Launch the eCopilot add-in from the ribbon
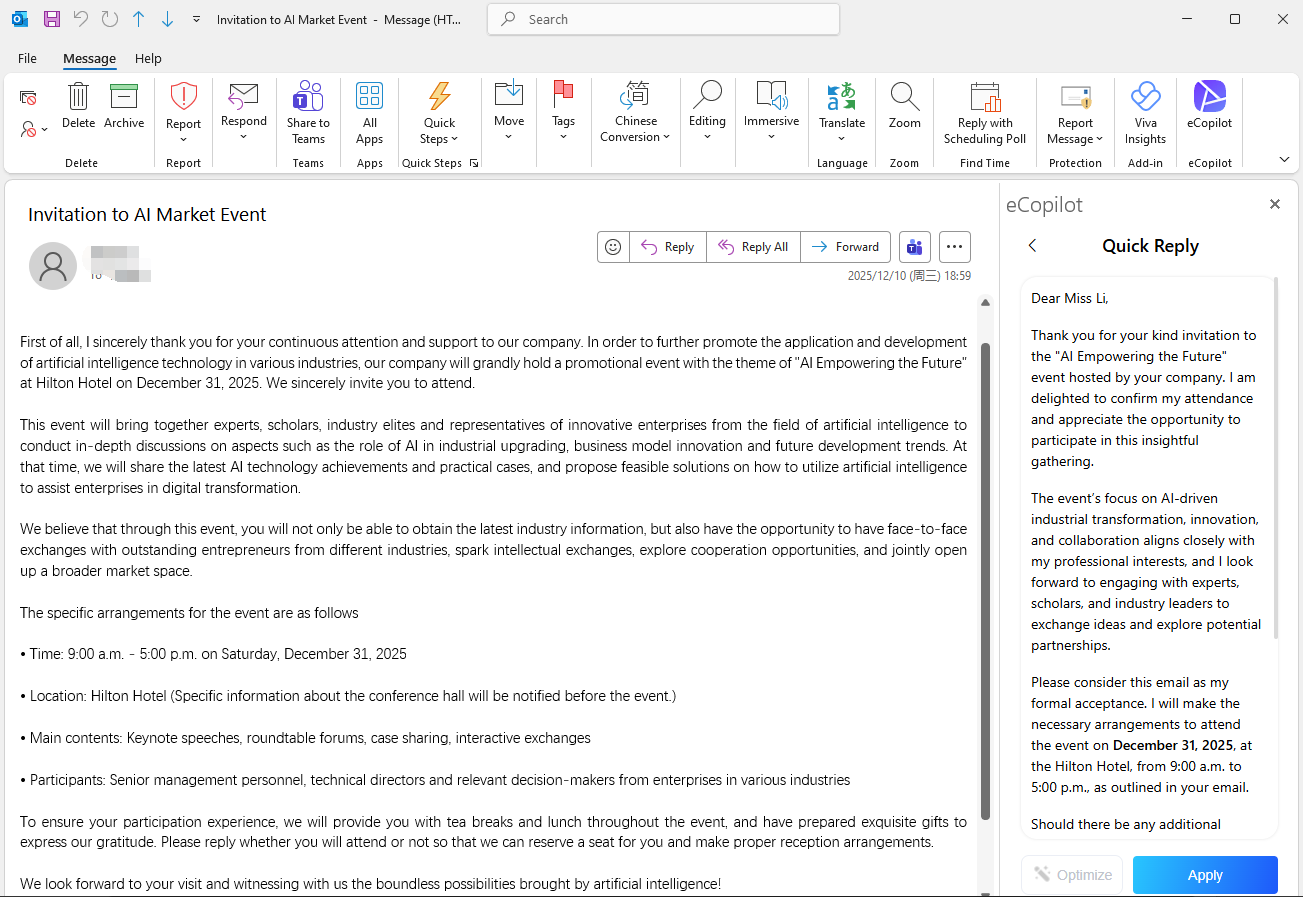The width and height of the screenshot is (1303, 897). 1209,110
